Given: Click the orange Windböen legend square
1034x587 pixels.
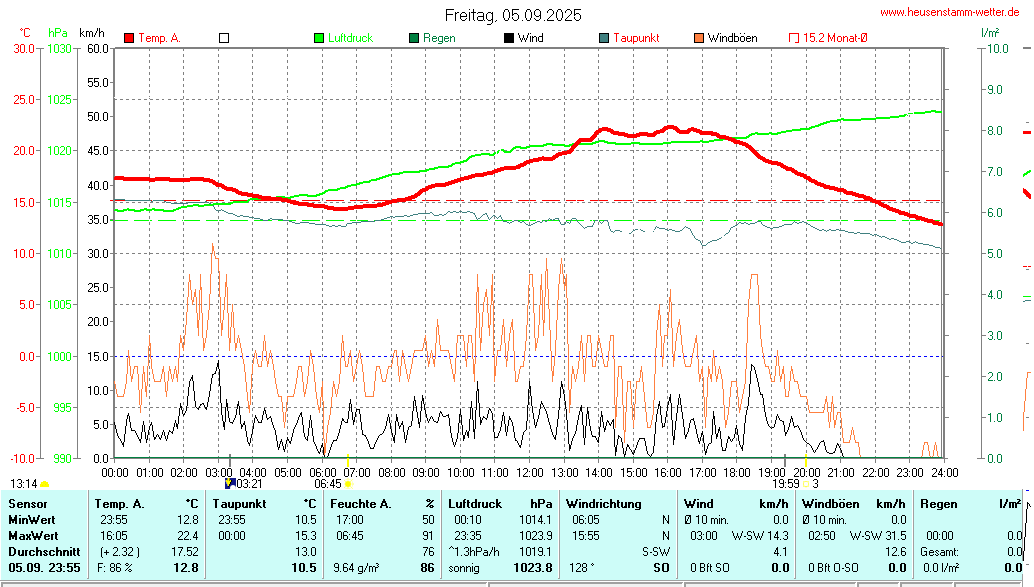Looking at the screenshot, I should click(698, 38).
